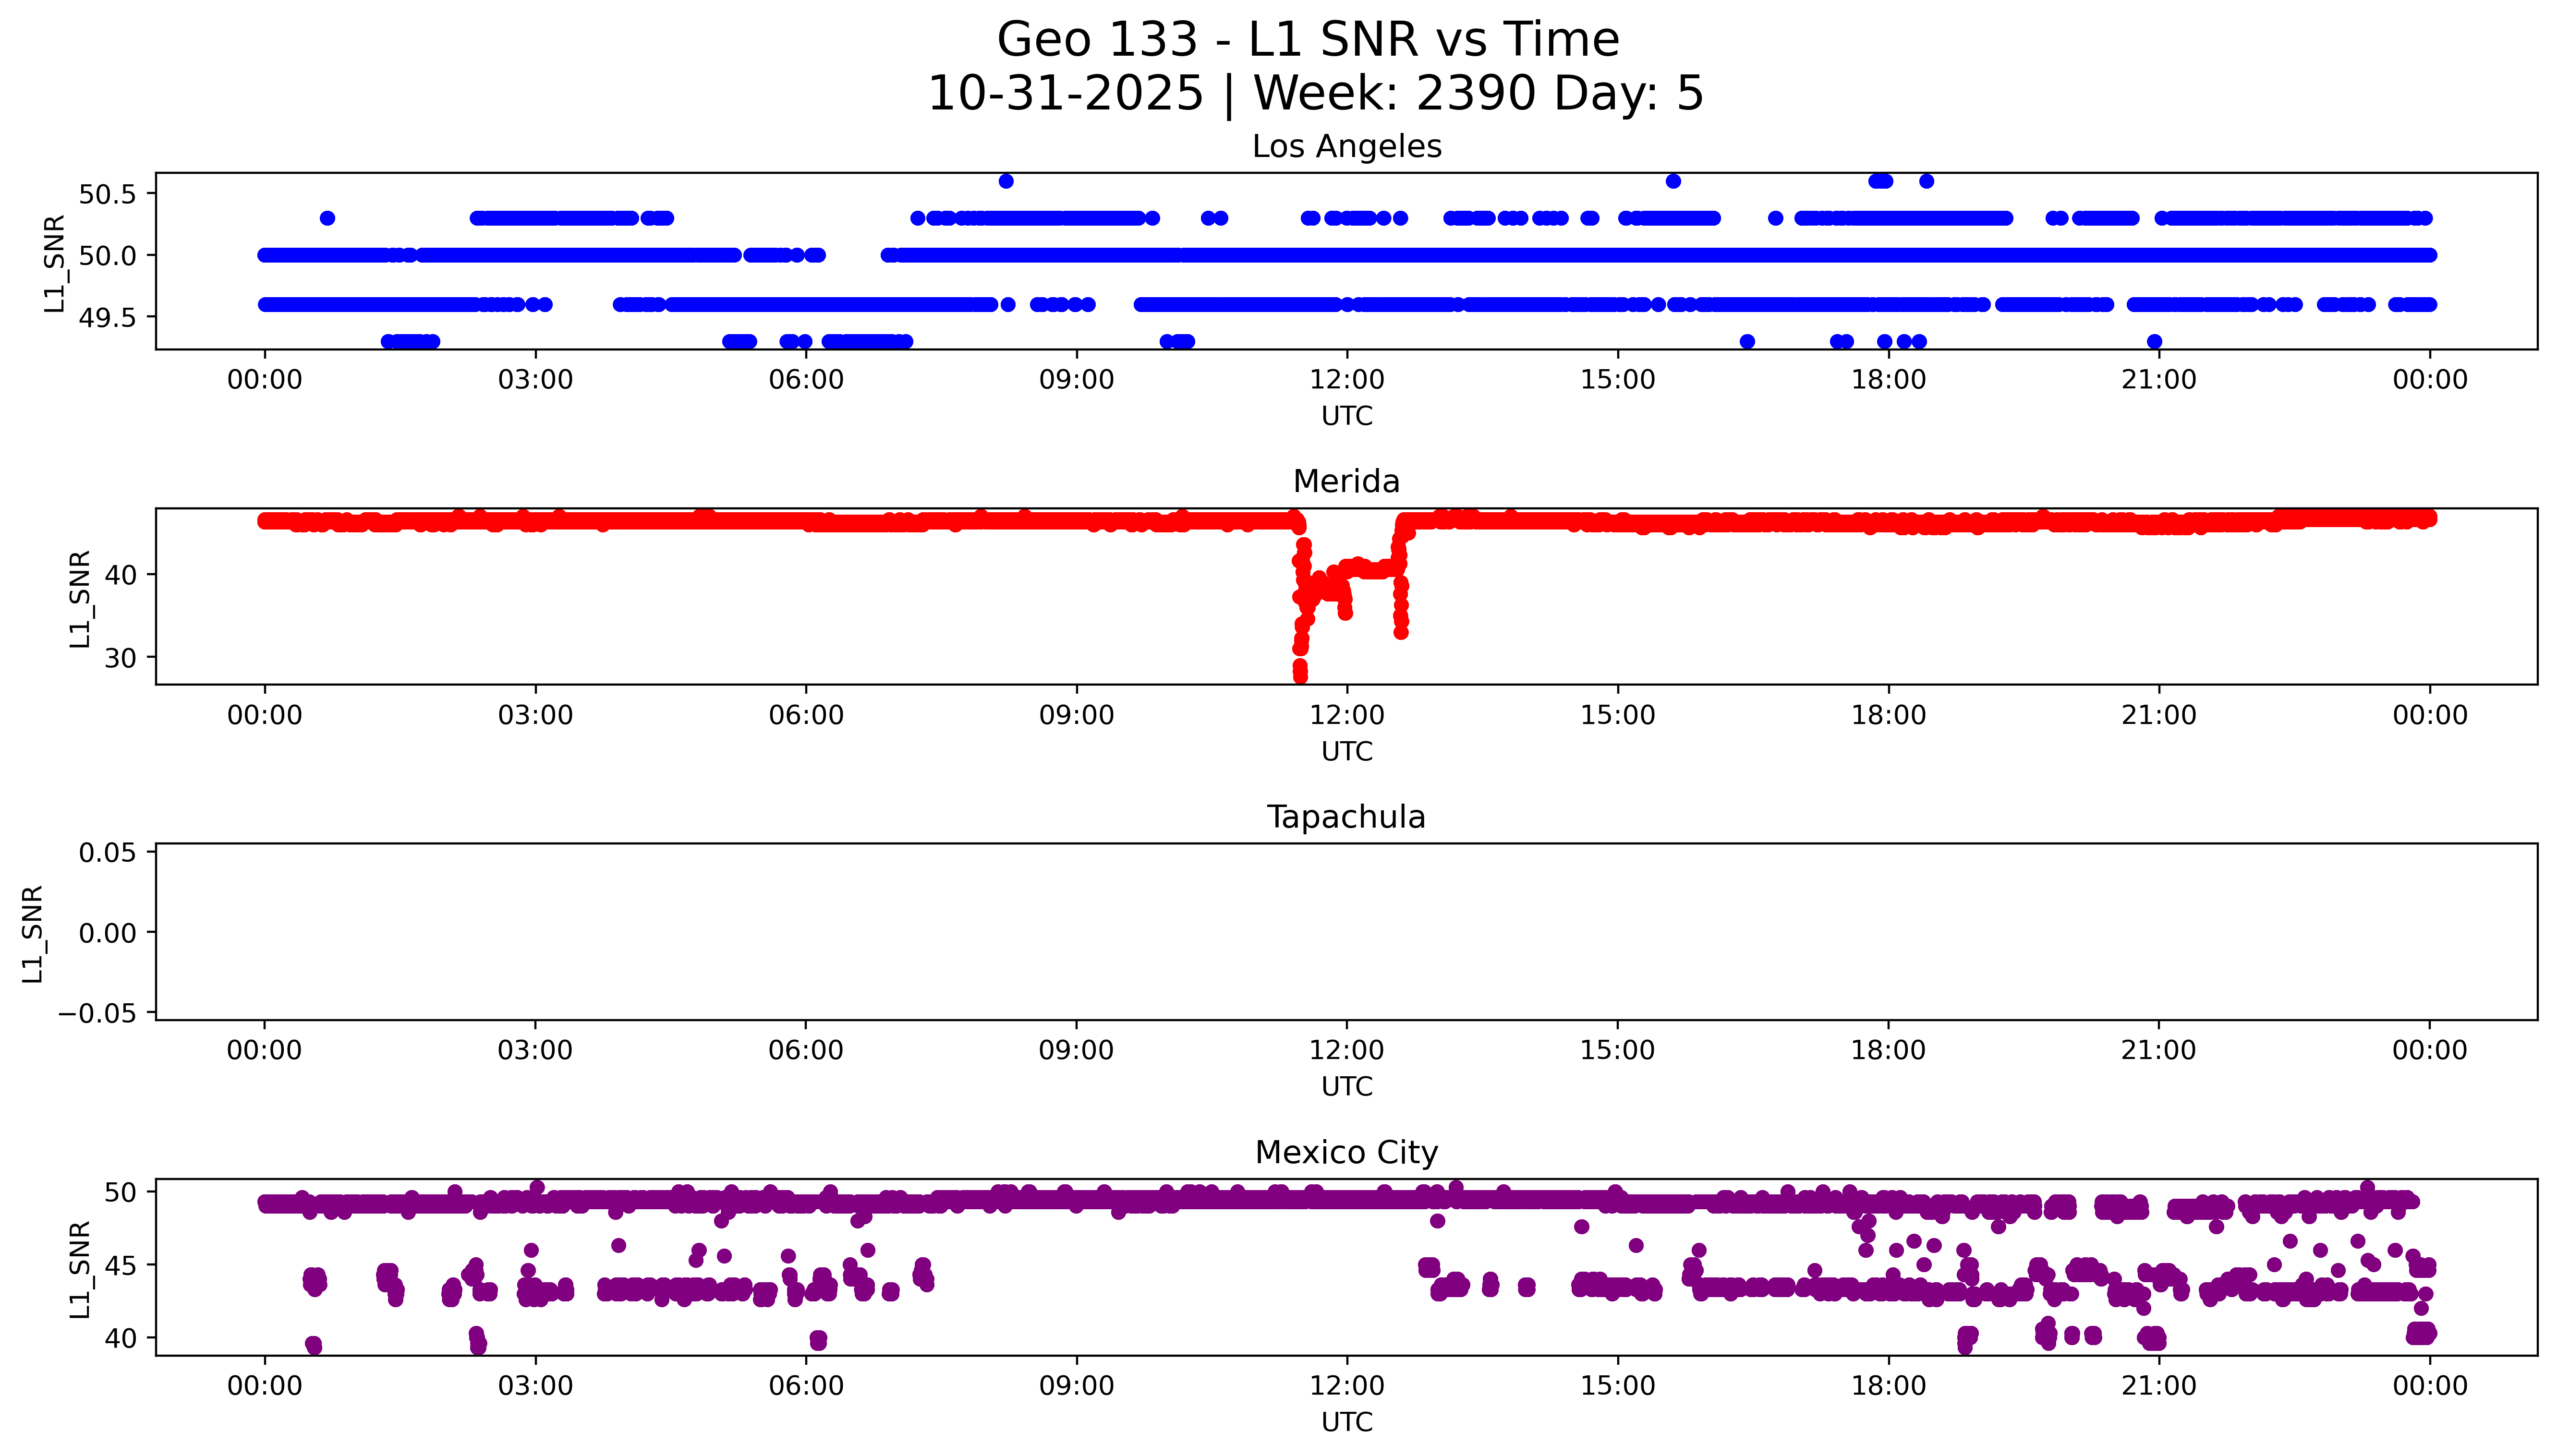Click the 'Merida' subplot title
2557x1456 pixels.
tap(1346, 481)
